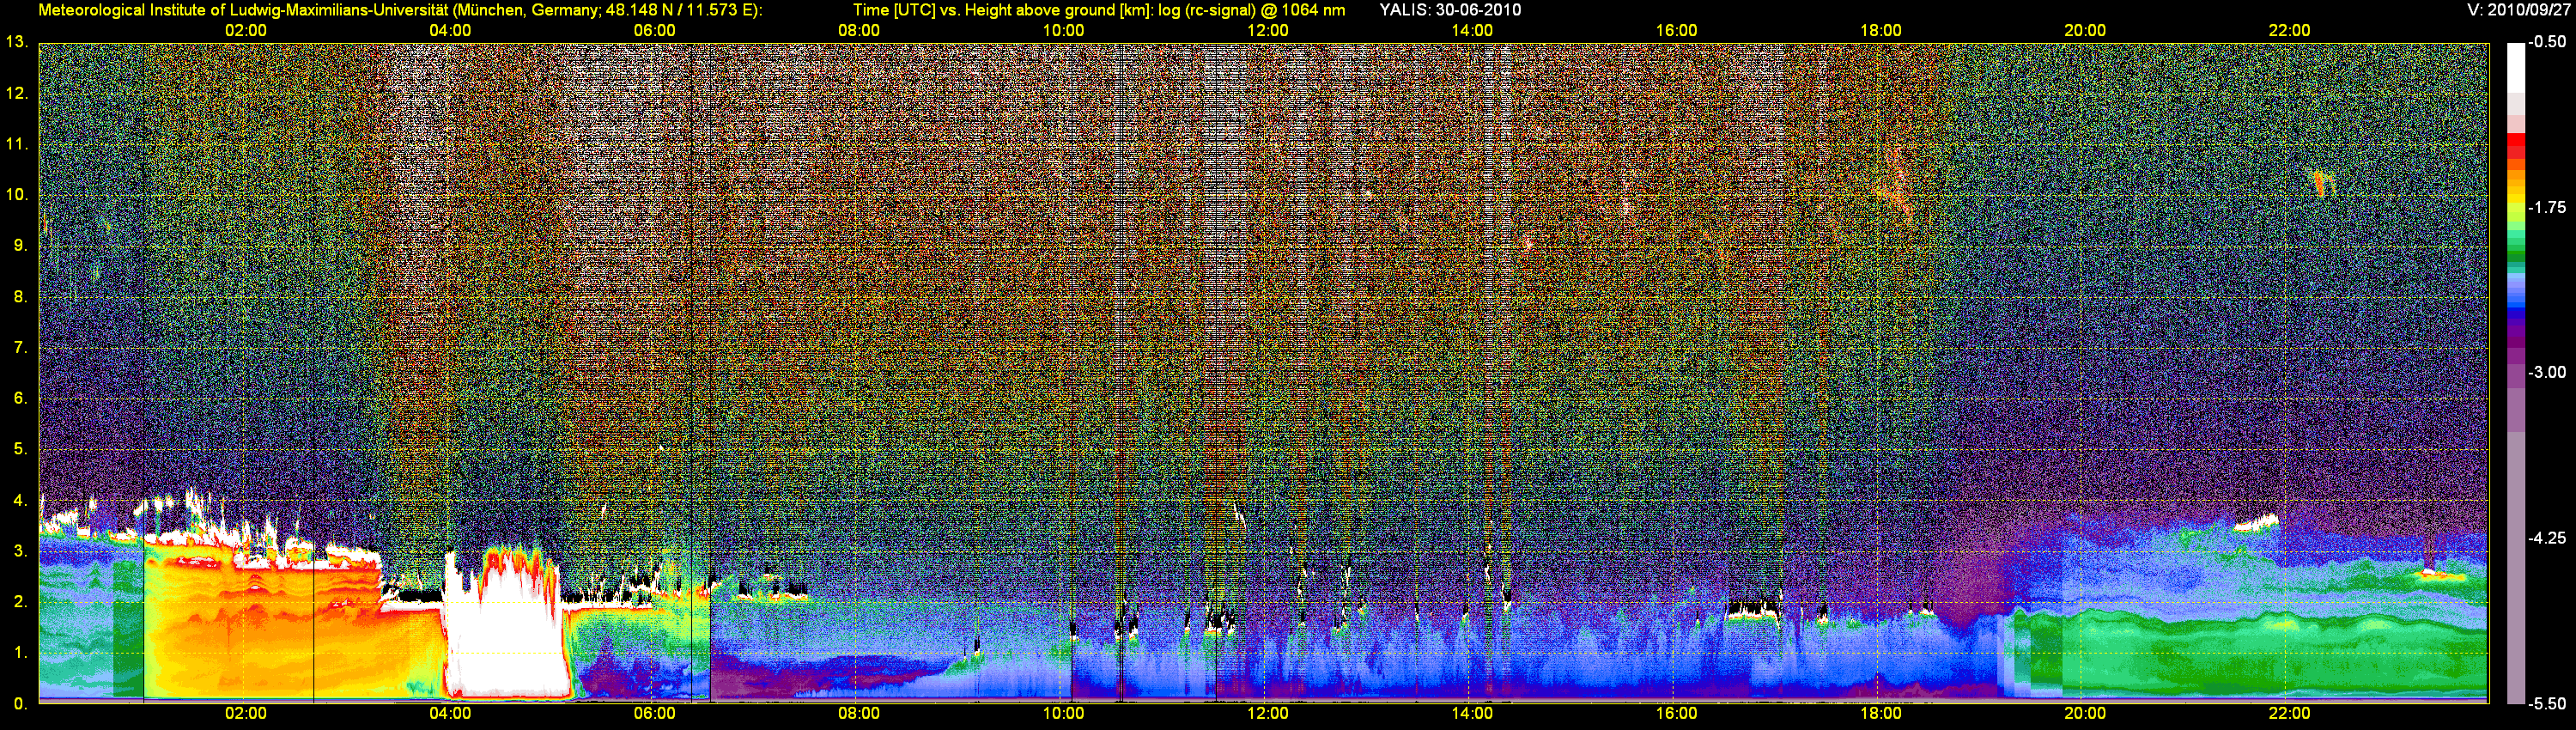Viewport: 2576px width, 730px height.
Task: Click the '08:00' label on the bottom time axis
Action: pos(859,713)
